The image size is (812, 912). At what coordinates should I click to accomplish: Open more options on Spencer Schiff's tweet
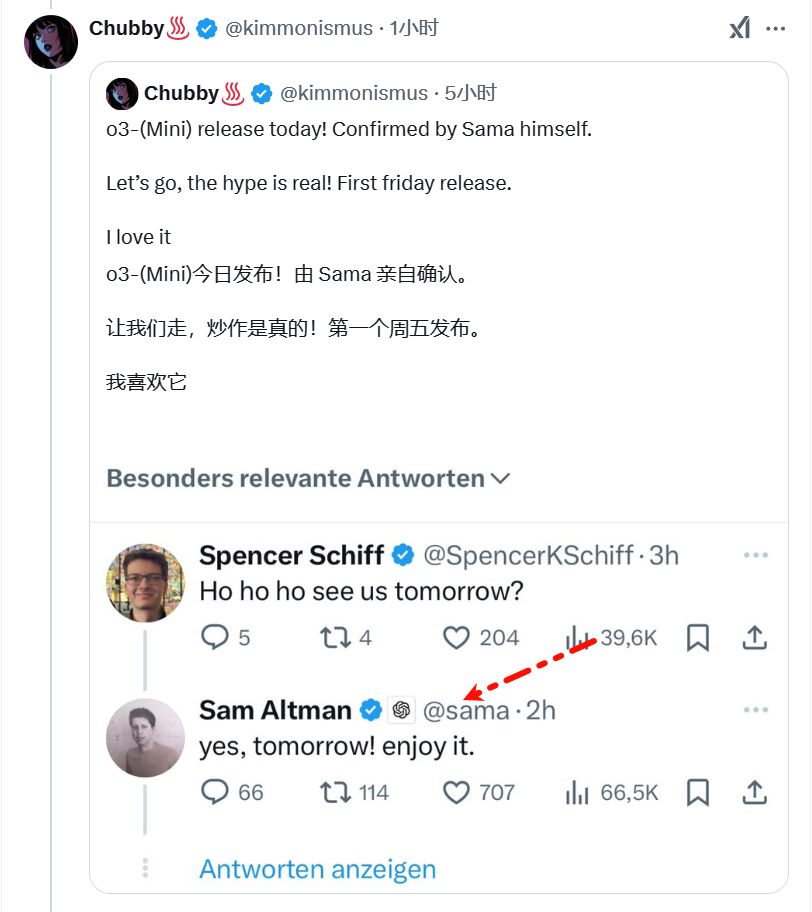point(755,555)
